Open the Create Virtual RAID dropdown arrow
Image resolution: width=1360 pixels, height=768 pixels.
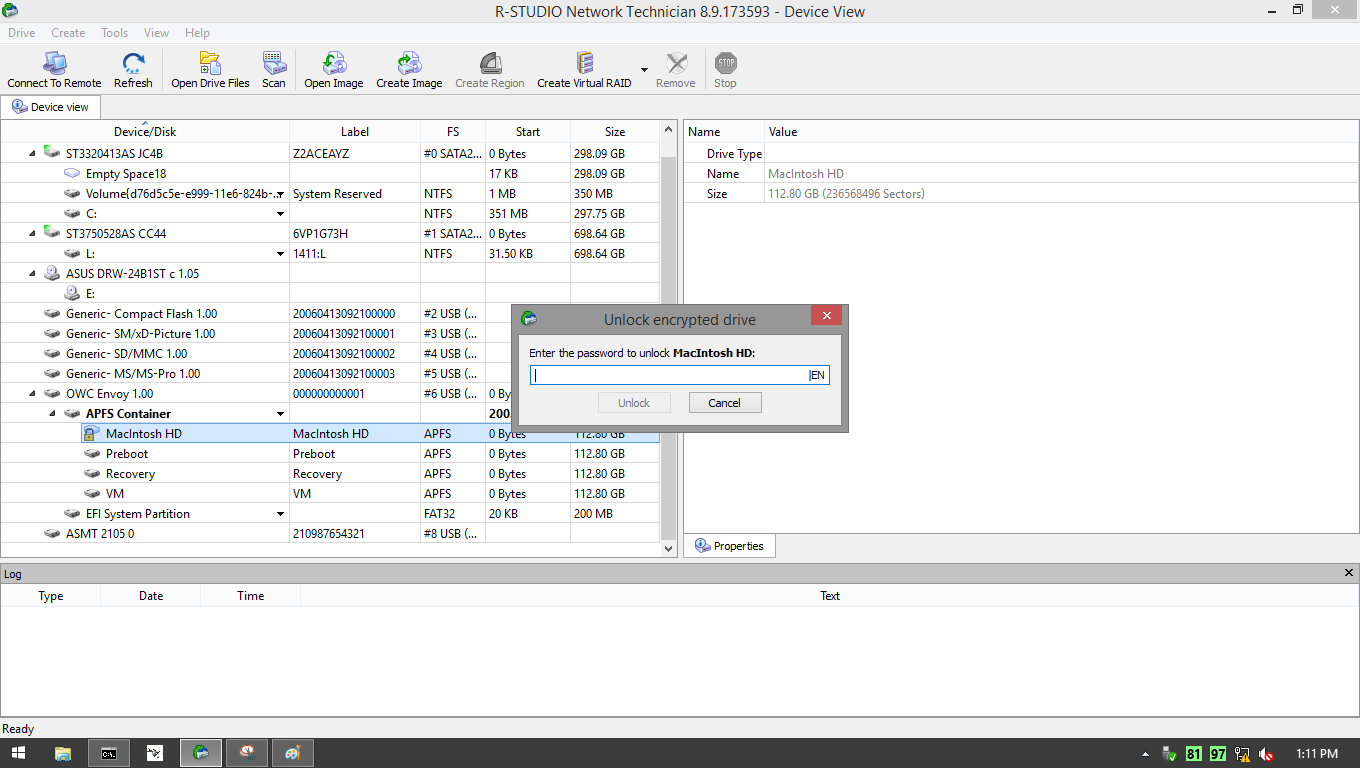(644, 70)
